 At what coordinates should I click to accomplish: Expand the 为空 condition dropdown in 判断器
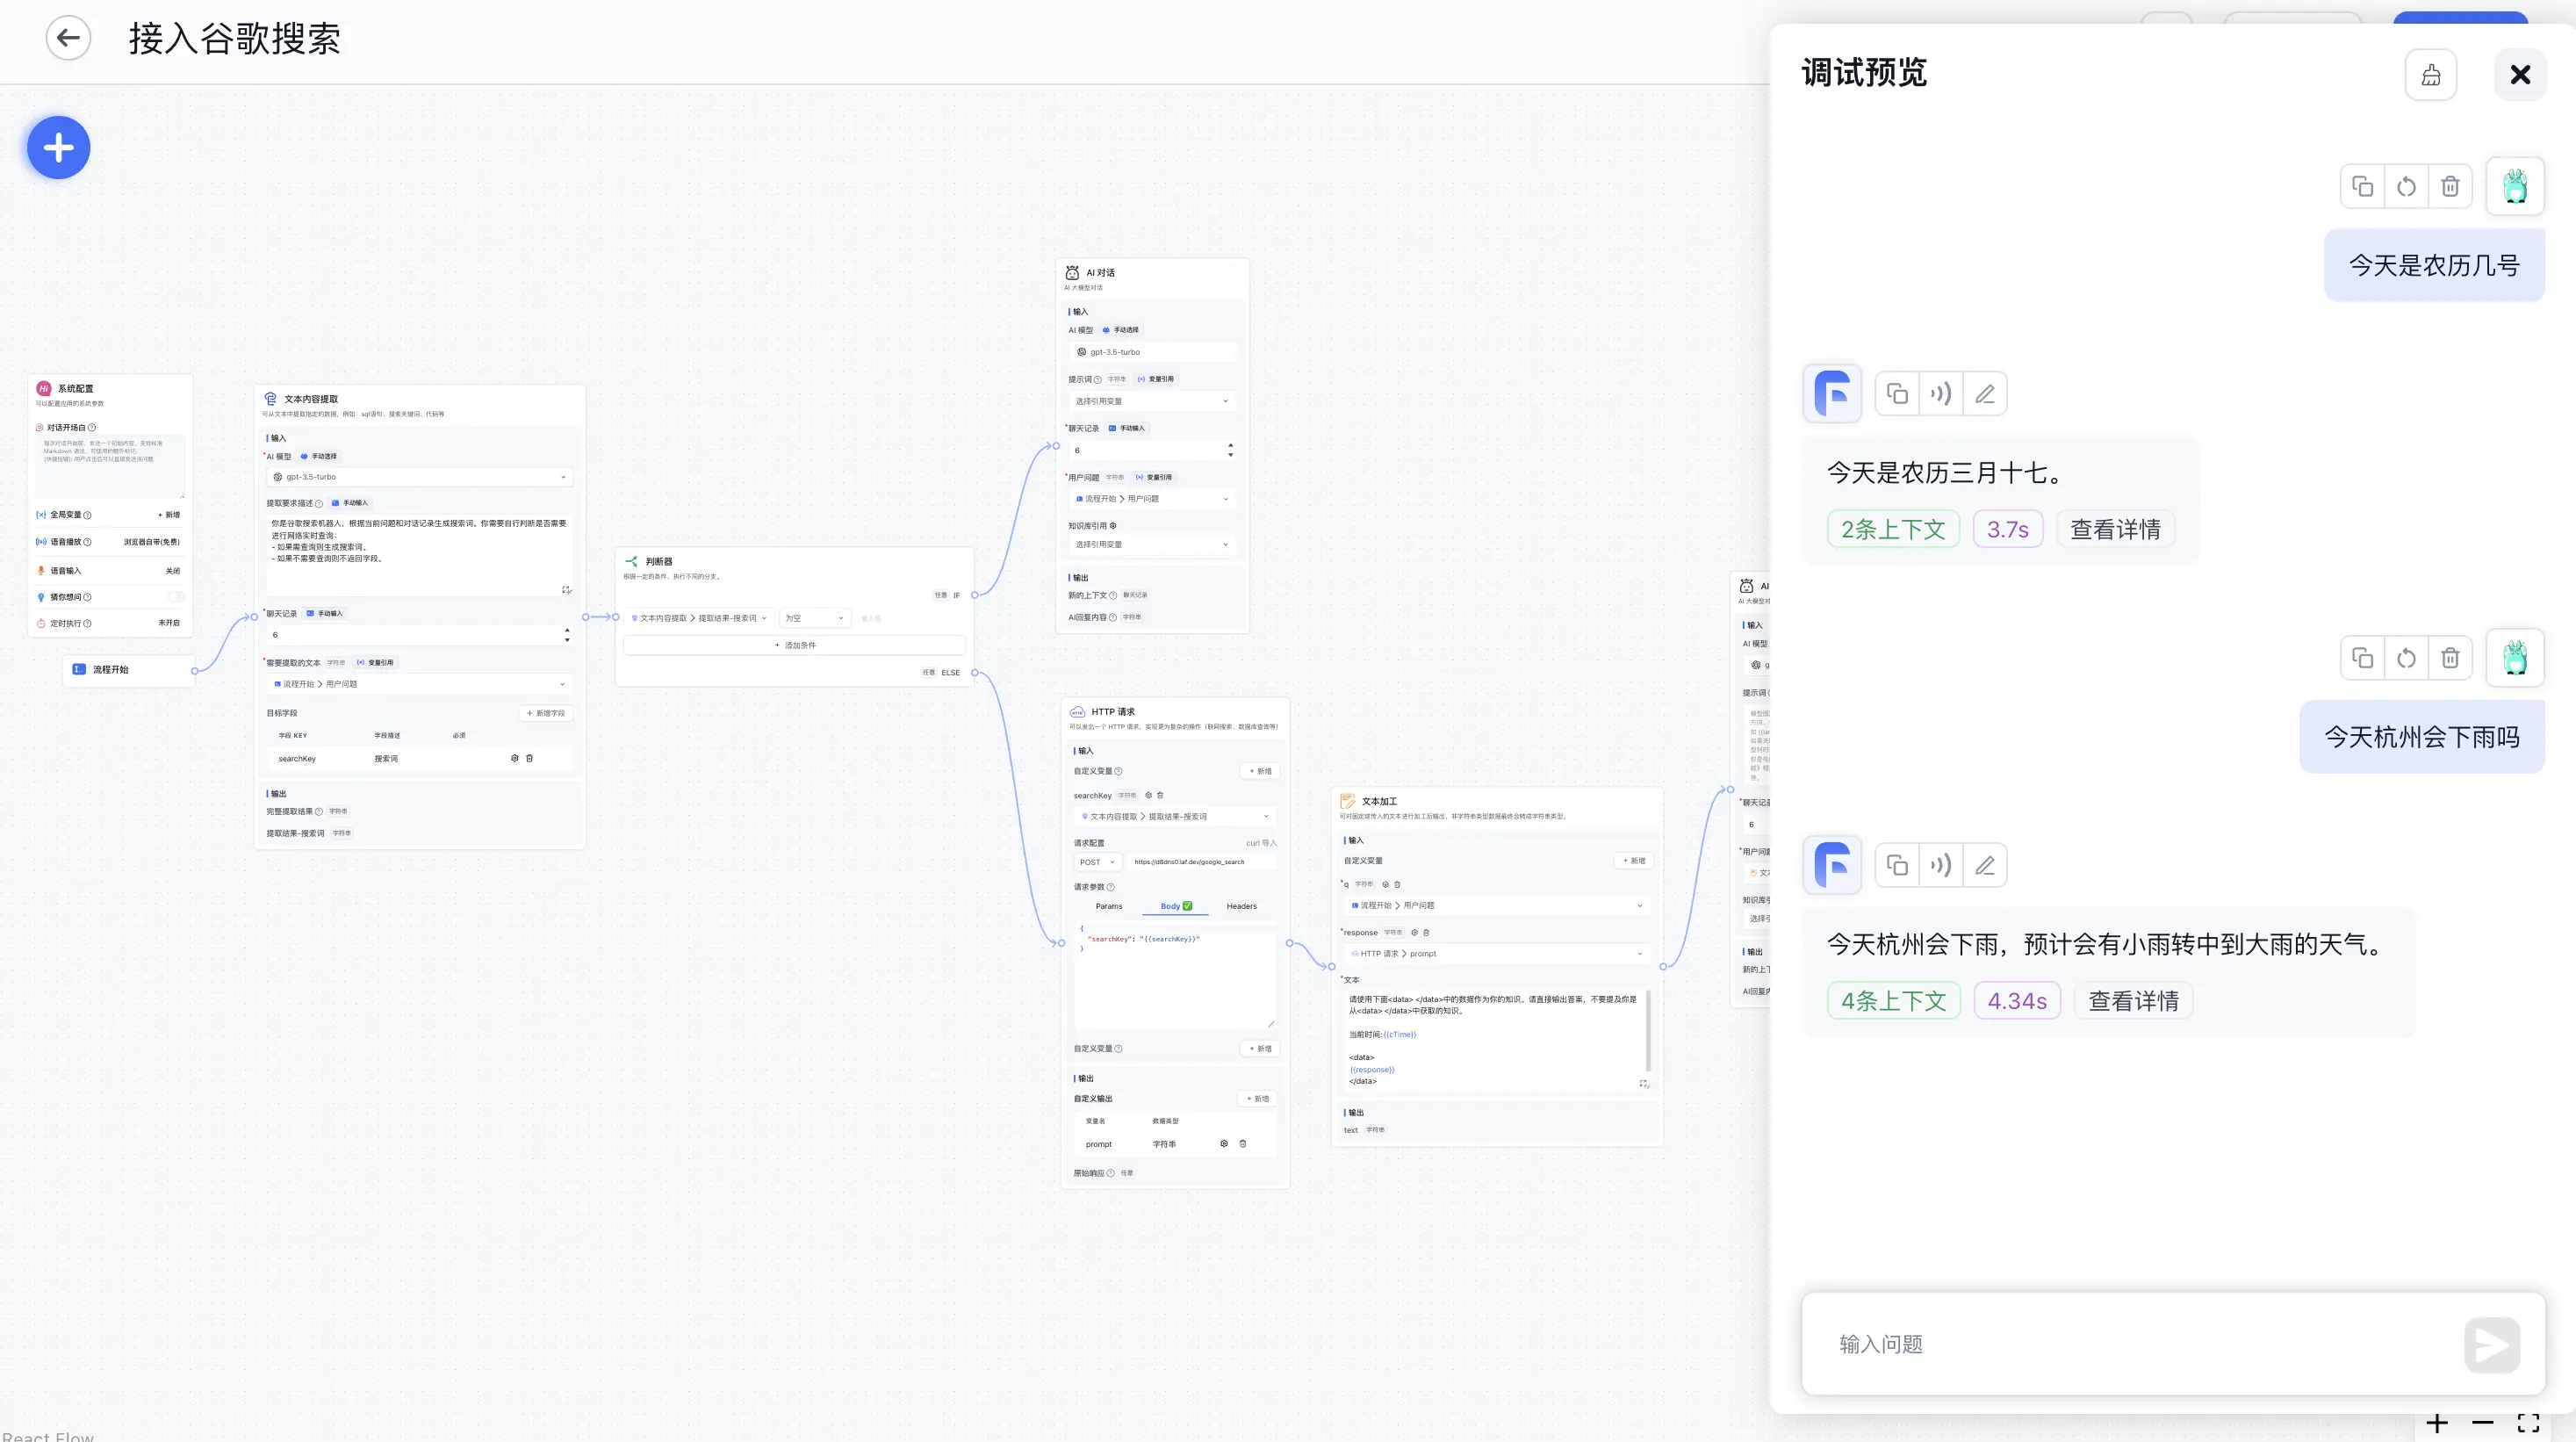click(x=814, y=618)
